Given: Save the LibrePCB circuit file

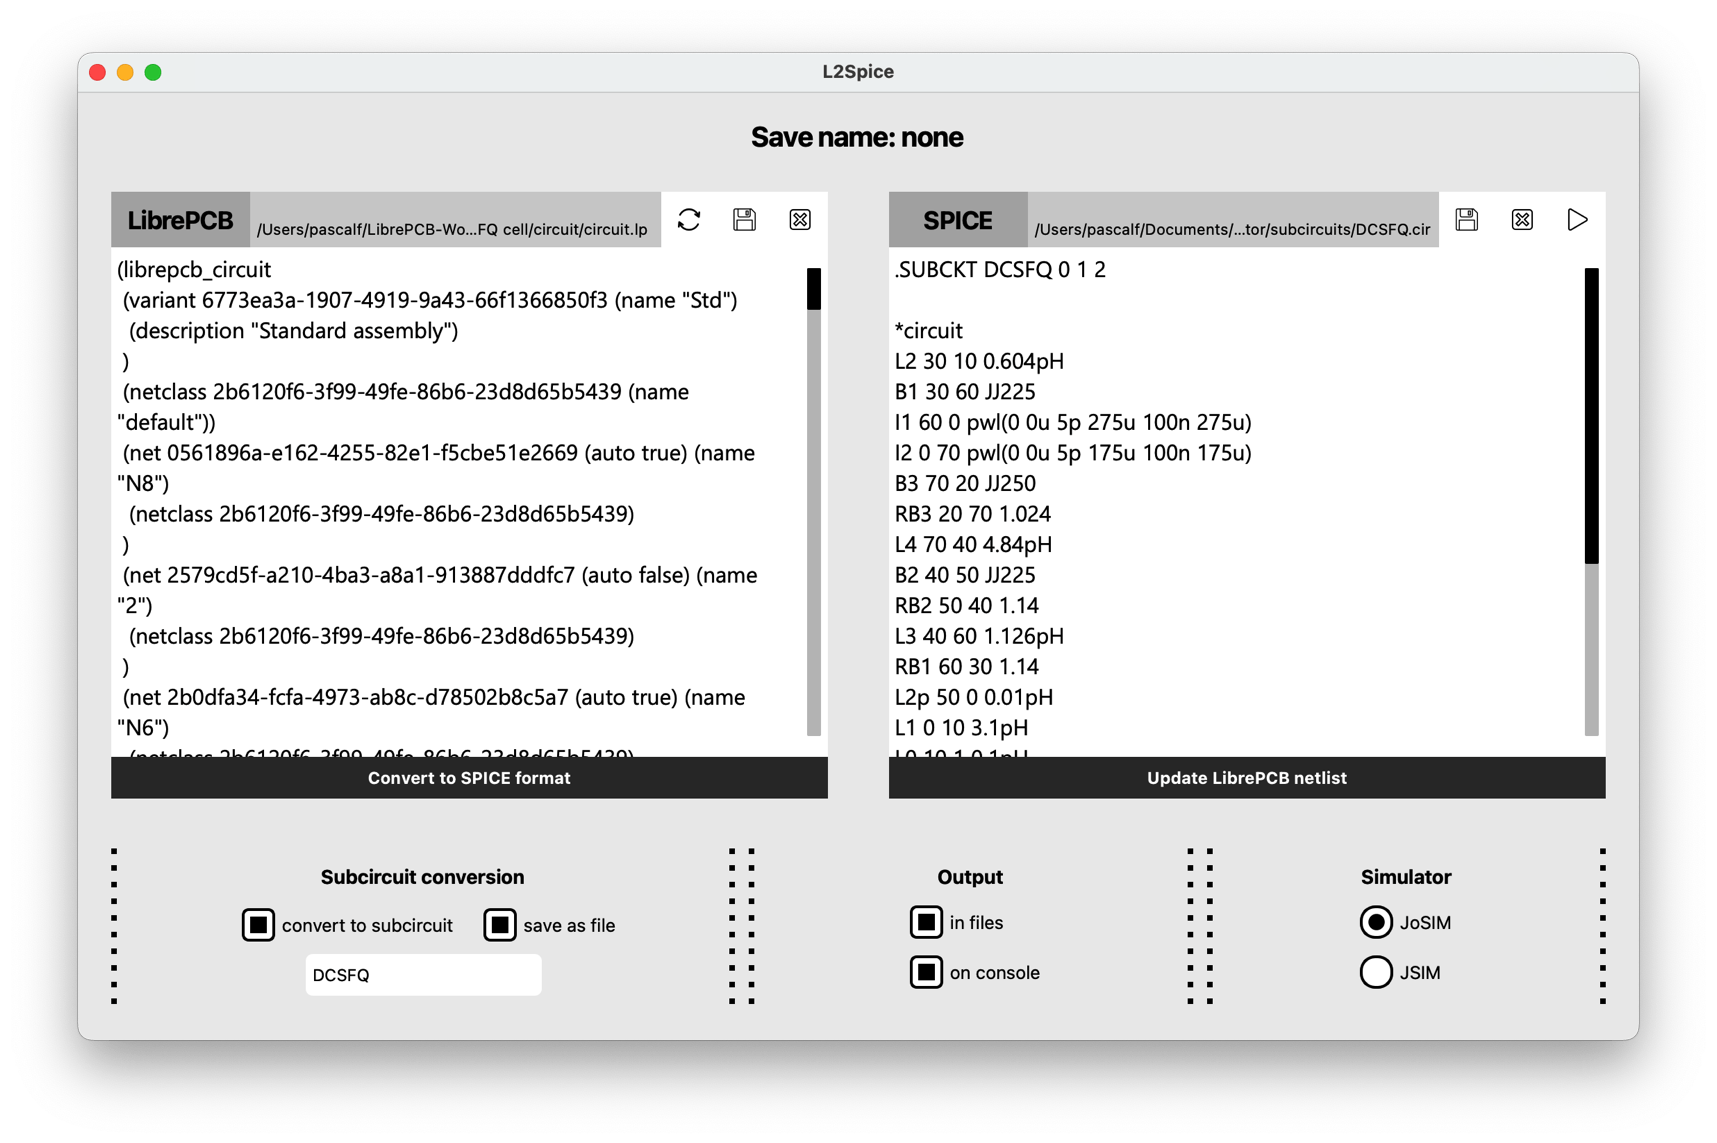Looking at the screenshot, I should point(744,220).
